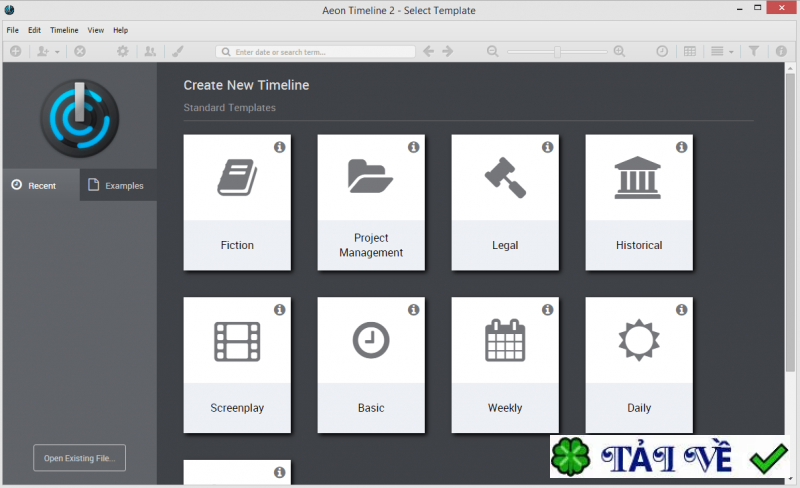The width and height of the screenshot is (800, 488).
Task: Click the Aeon Timeline logo in sidebar
Action: click(x=80, y=118)
